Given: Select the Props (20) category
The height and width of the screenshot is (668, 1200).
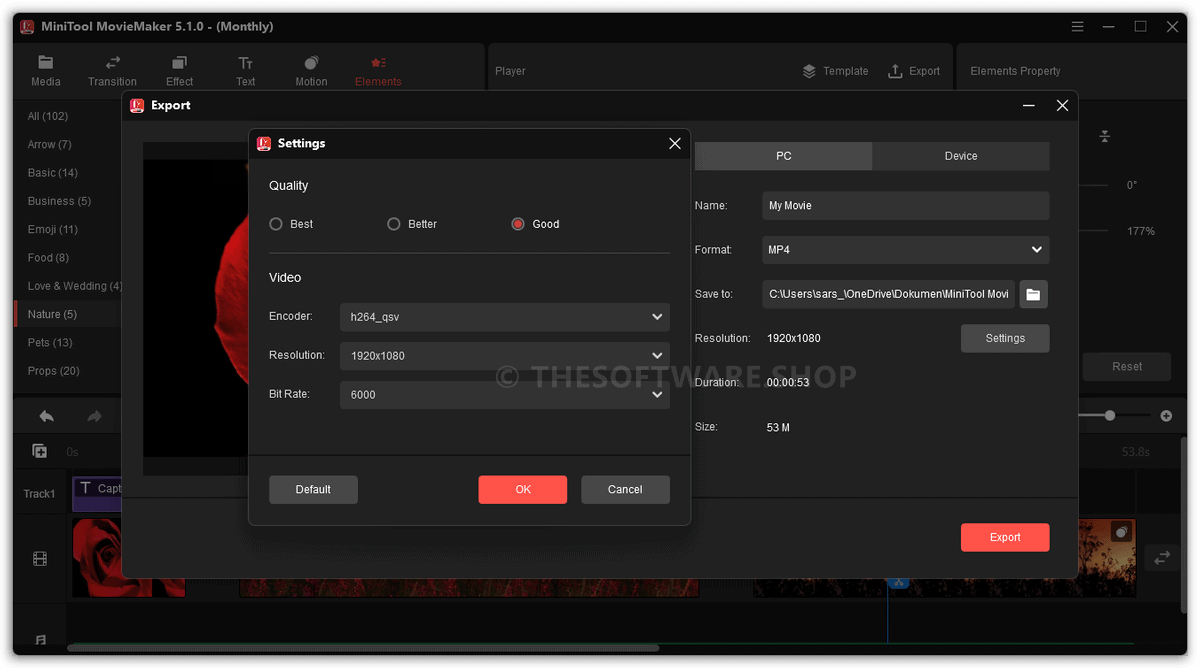Looking at the screenshot, I should (54, 371).
